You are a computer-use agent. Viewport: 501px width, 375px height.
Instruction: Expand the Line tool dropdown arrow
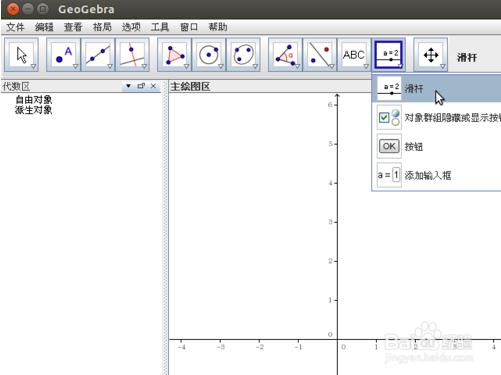tap(110, 66)
